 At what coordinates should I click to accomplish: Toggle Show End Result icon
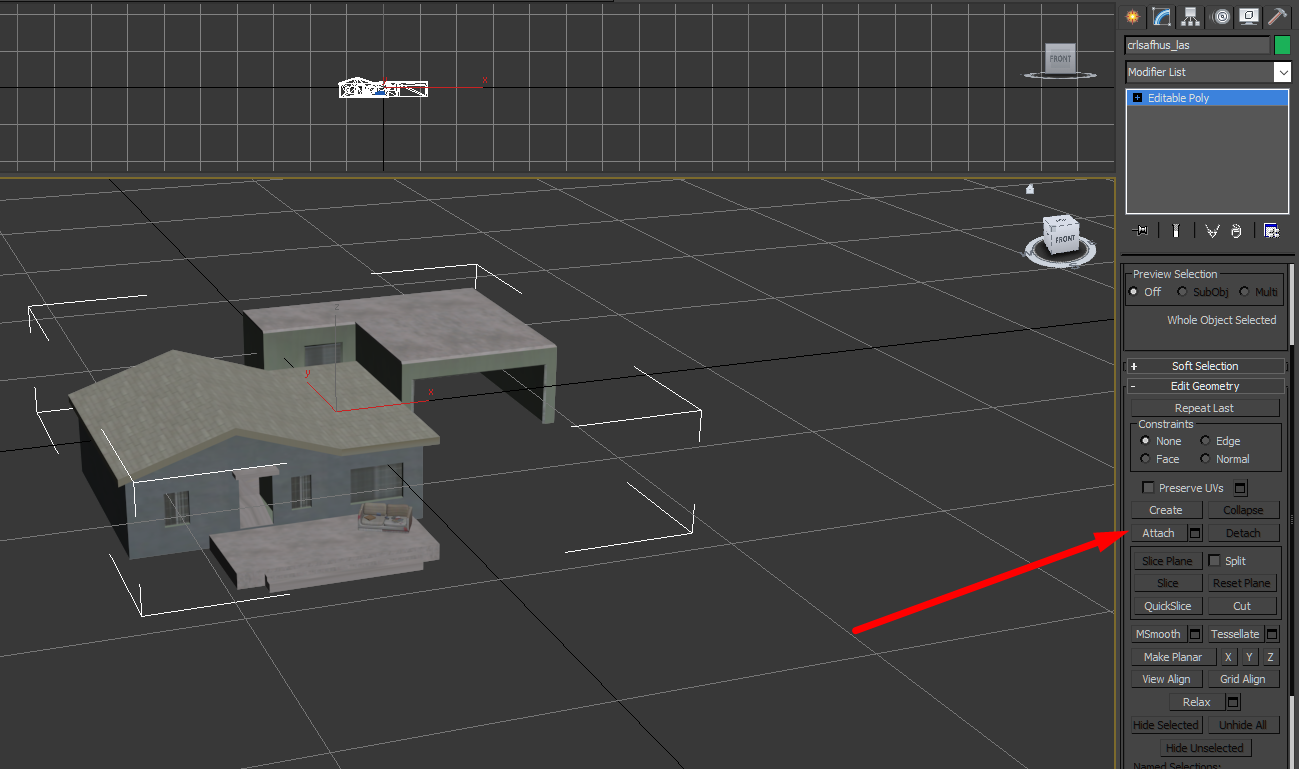tap(1177, 231)
